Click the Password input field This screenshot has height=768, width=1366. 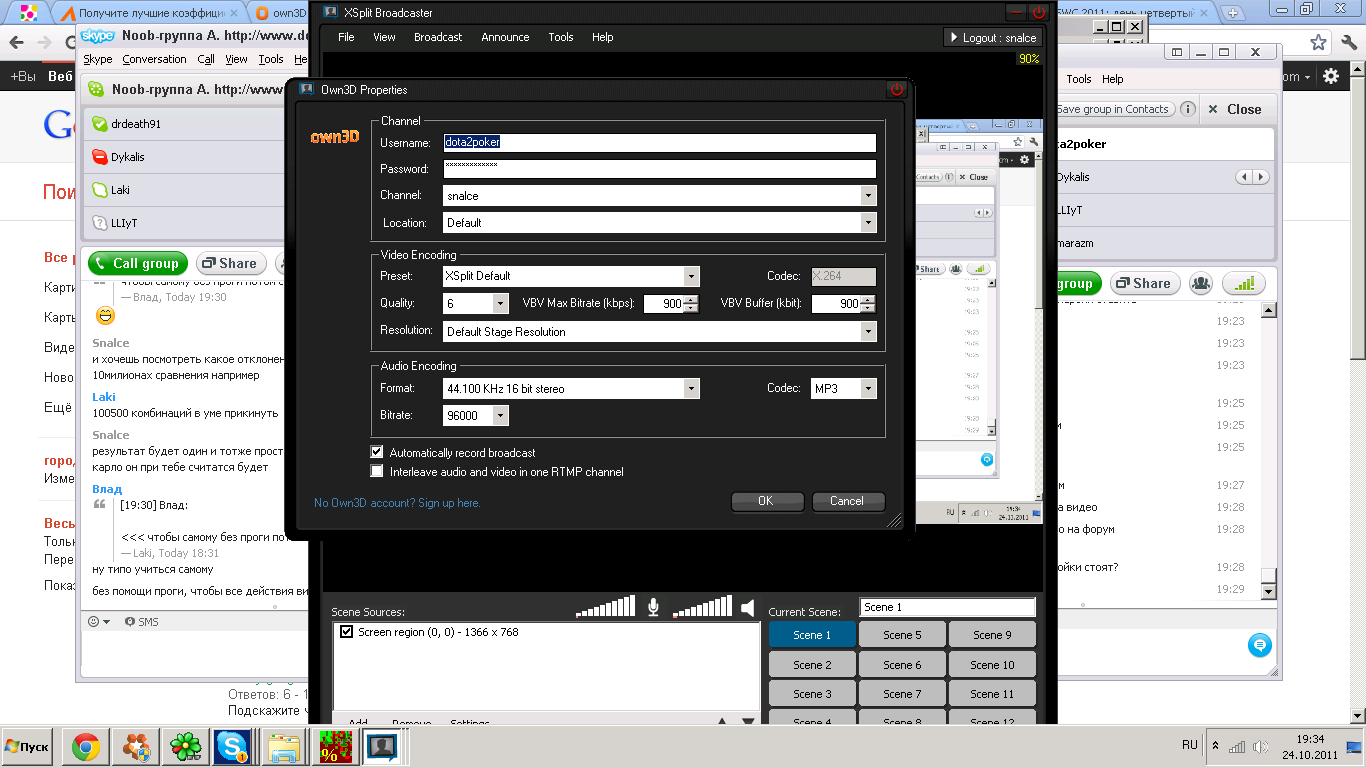pos(659,169)
